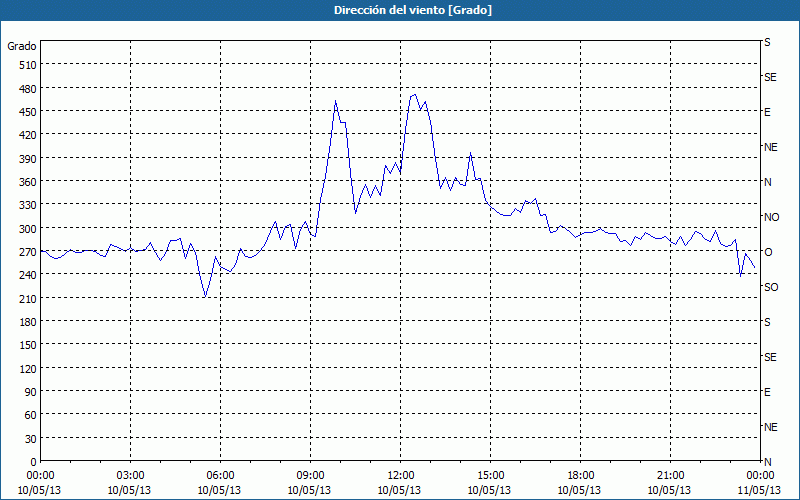Choose the 300 y-axis label
800x500 pixels.
(x=29, y=229)
